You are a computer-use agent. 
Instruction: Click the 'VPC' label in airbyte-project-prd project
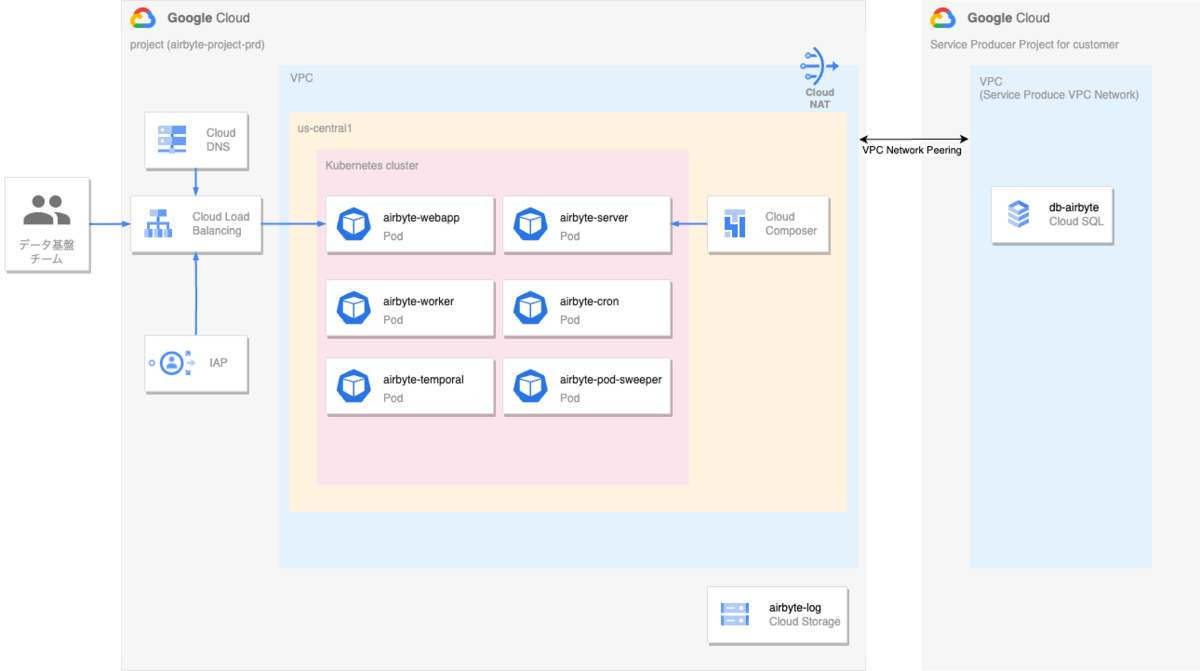pyautogui.click(x=301, y=77)
